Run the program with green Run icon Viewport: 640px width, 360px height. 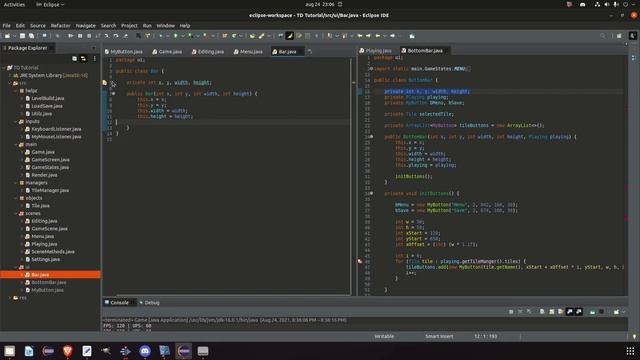click(176, 36)
